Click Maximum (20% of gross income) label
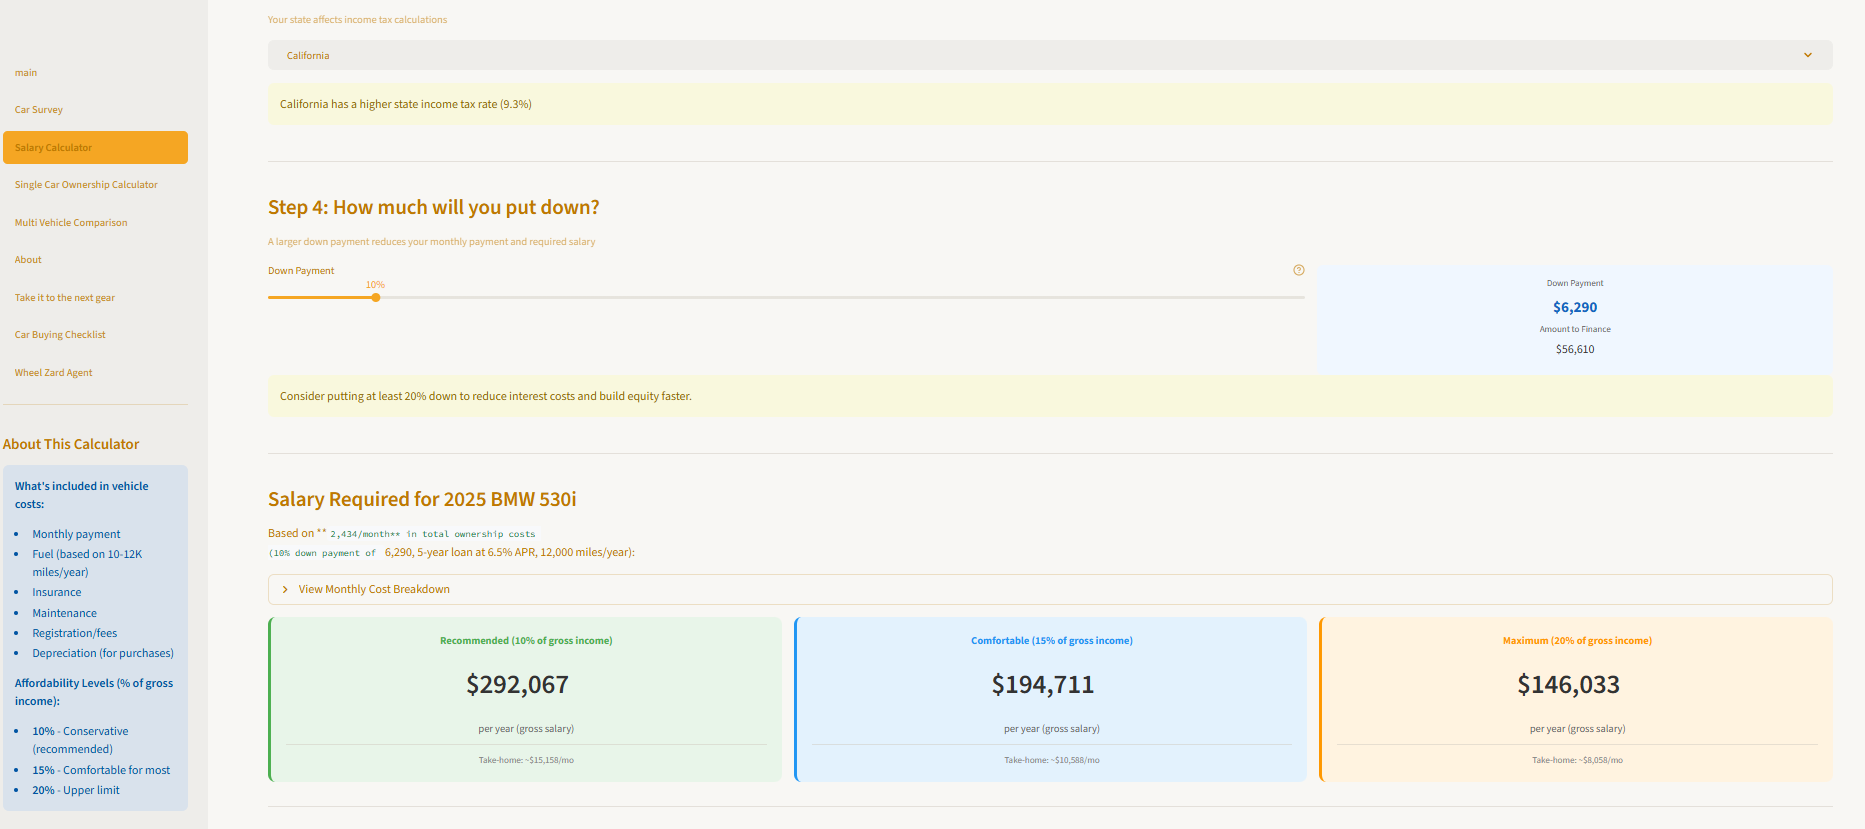1865x829 pixels. tap(1577, 641)
